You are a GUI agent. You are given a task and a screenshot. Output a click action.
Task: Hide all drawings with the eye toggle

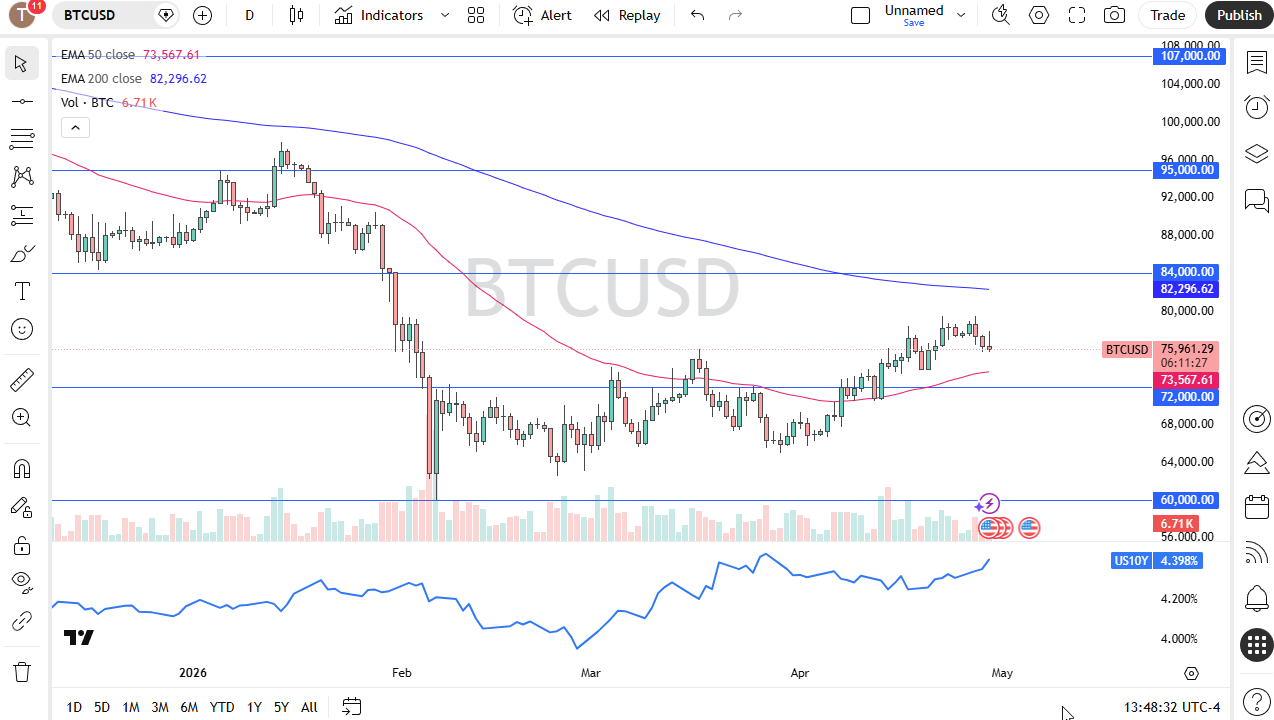click(x=22, y=583)
